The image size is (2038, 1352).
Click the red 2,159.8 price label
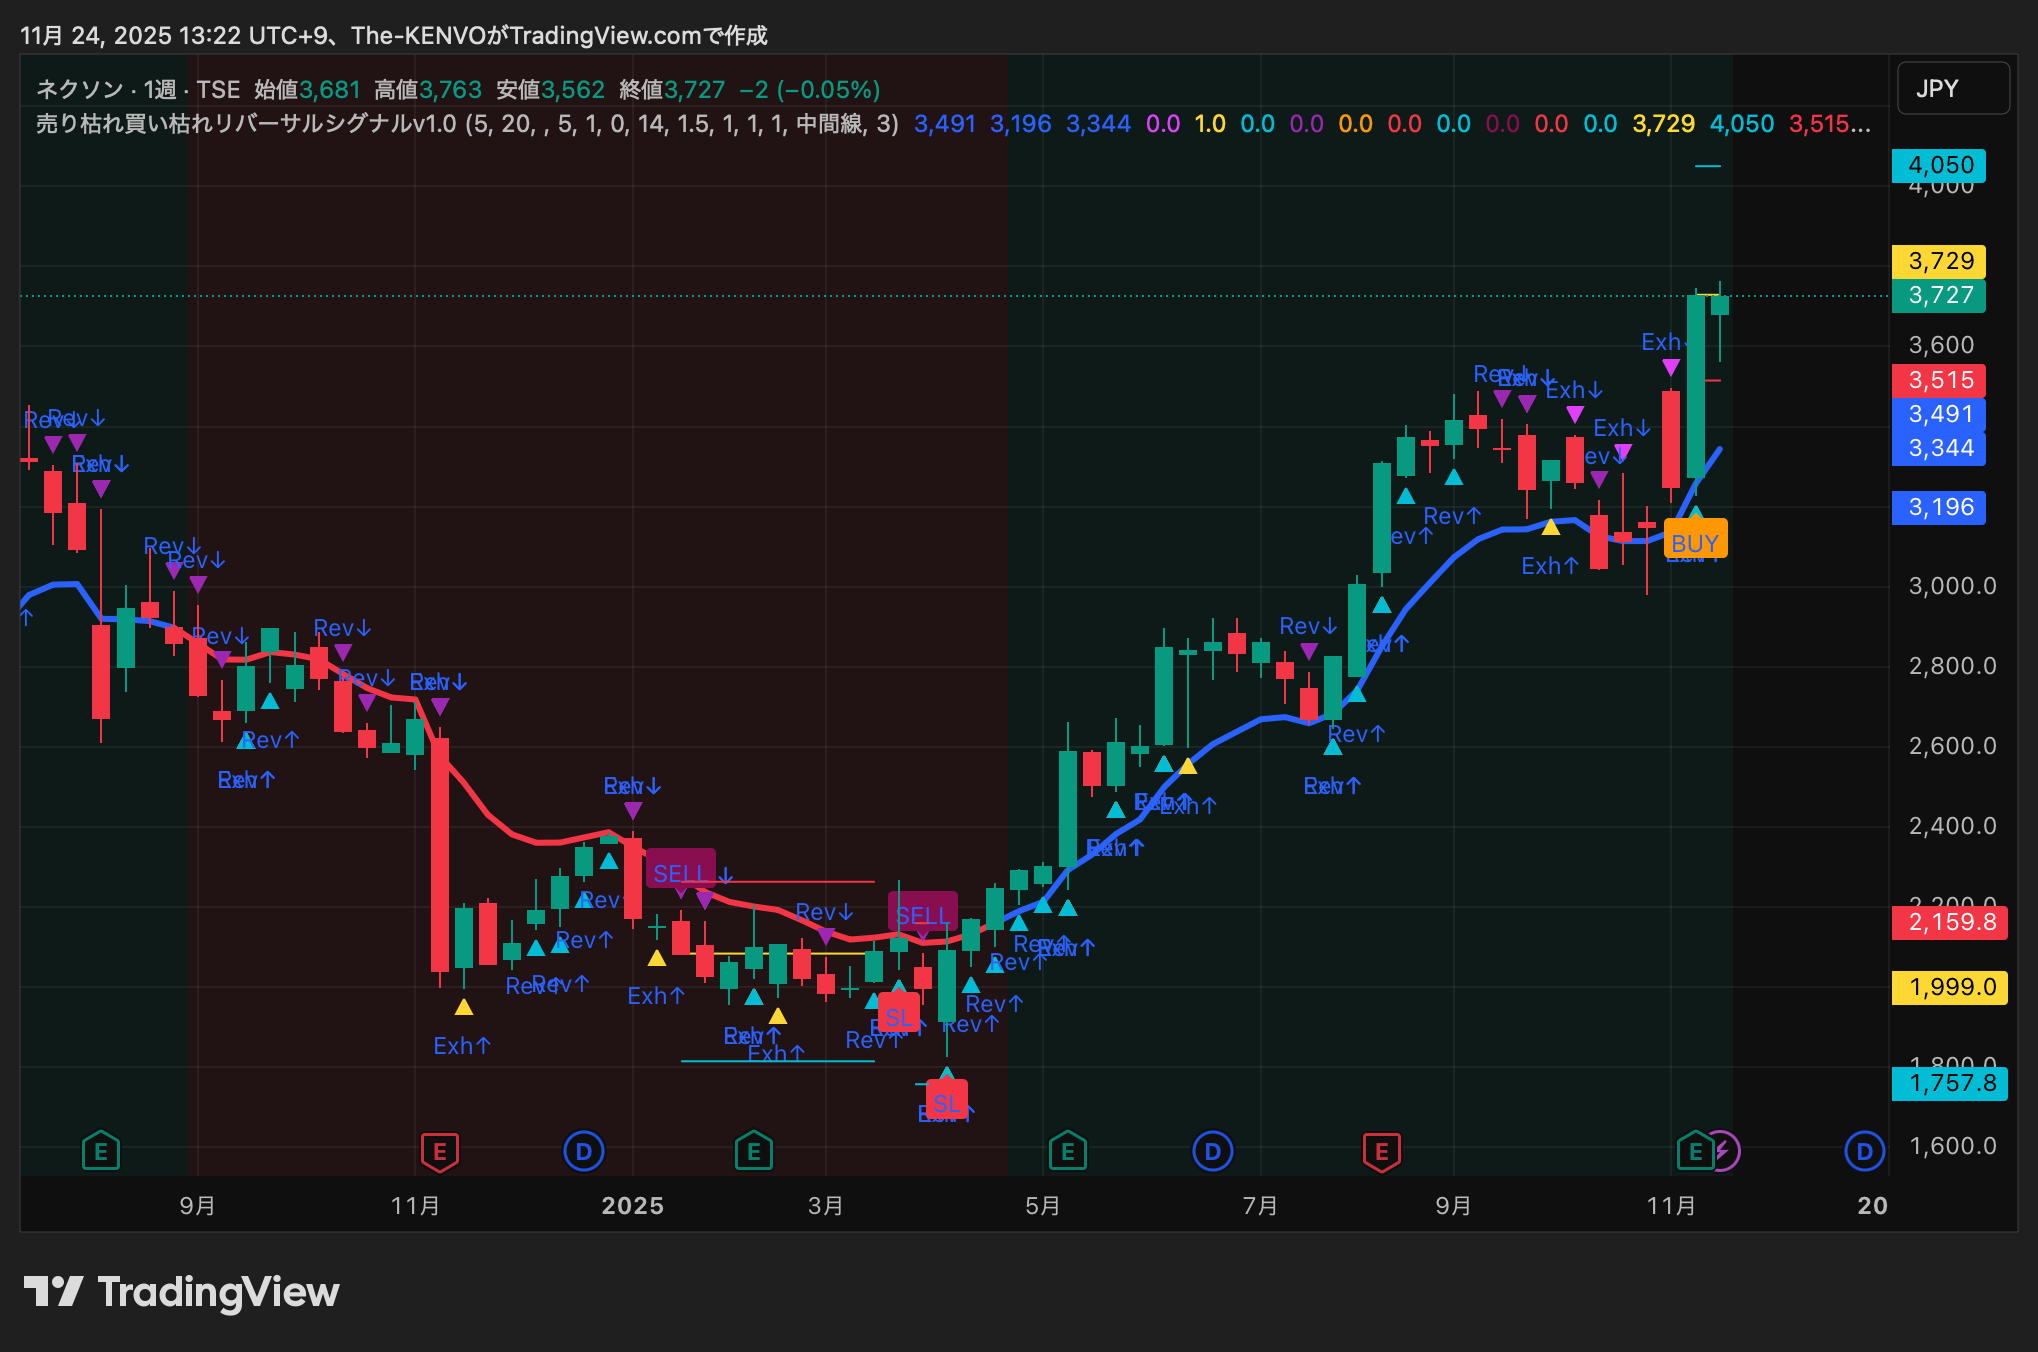pyautogui.click(x=1950, y=921)
